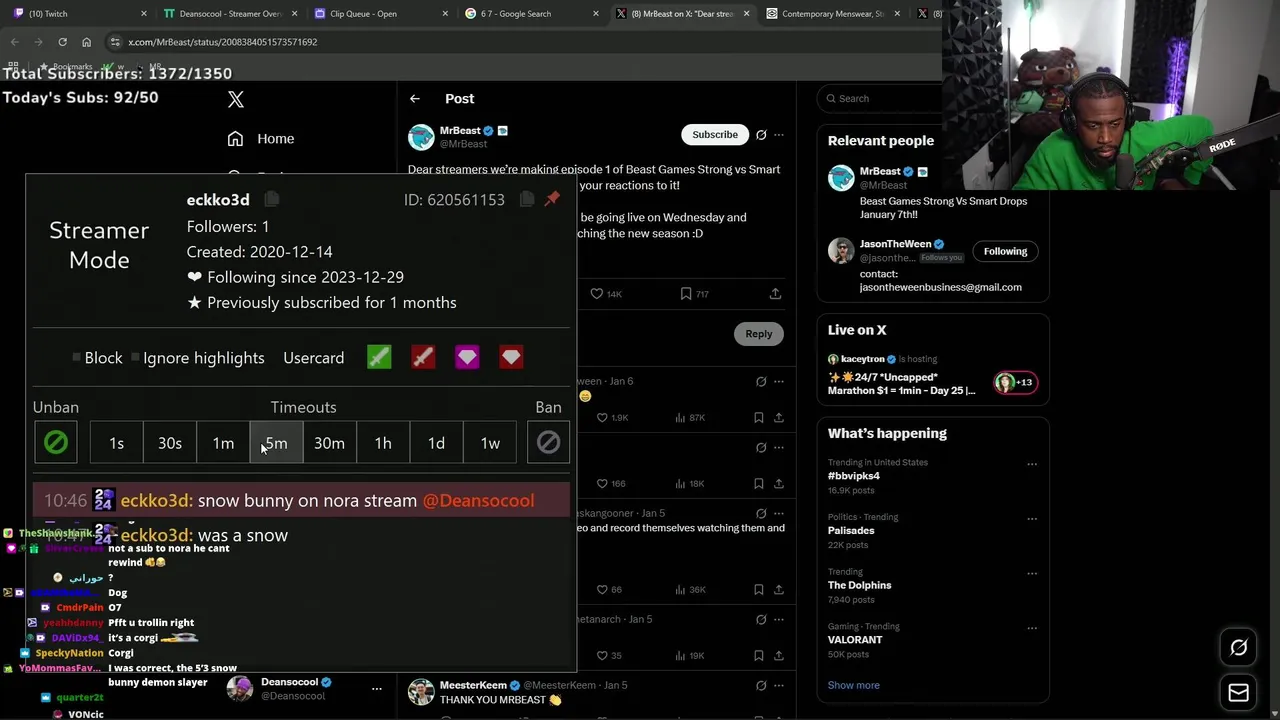Image resolution: width=1280 pixels, height=720 pixels.
Task: Timeout user for 1m
Action: pos(223,443)
